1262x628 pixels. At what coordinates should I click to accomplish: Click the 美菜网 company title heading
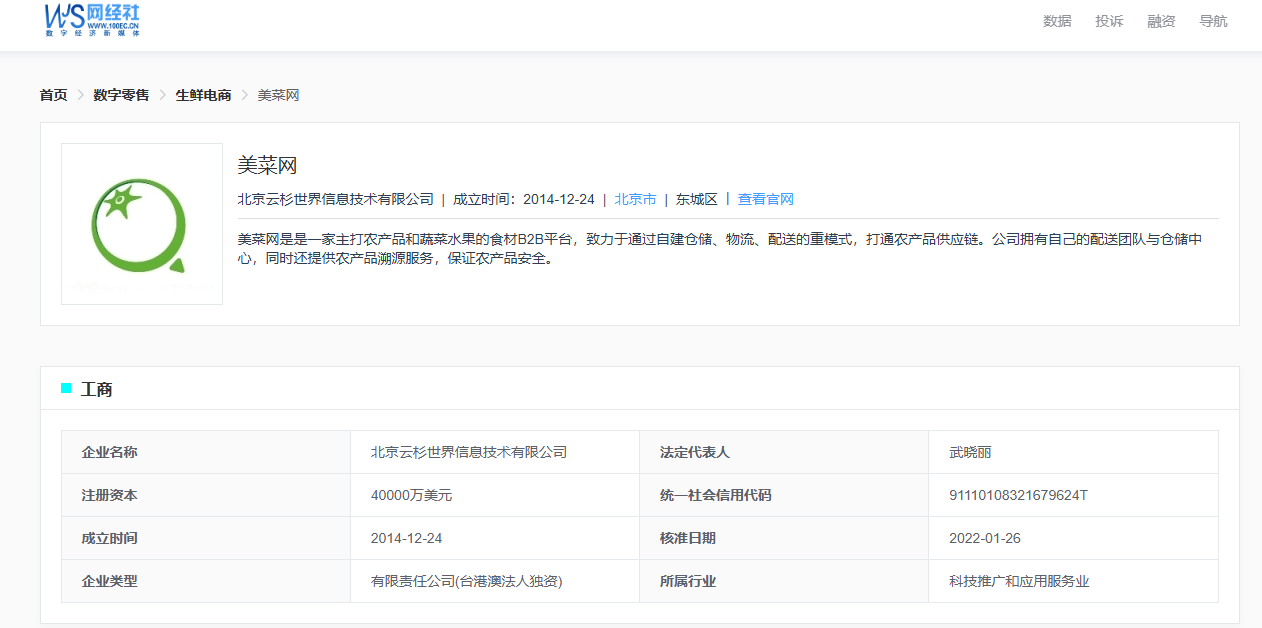(267, 166)
